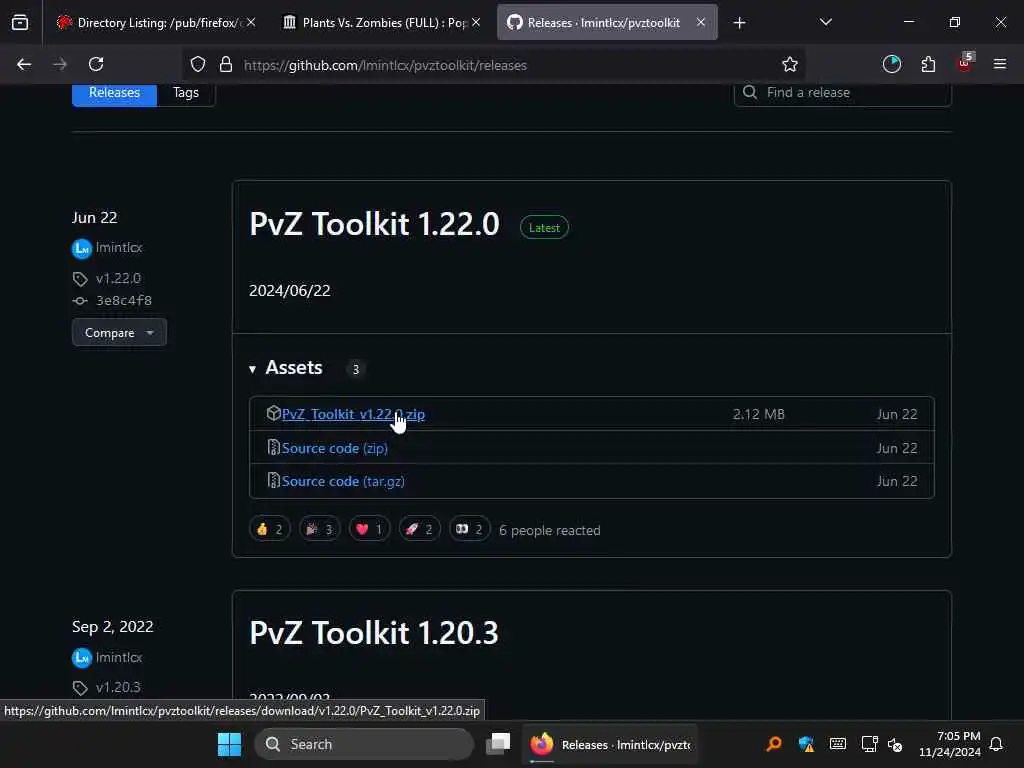List all tabs with chevron dropdown
Viewport: 1024px width, 768px height.
pos(825,22)
